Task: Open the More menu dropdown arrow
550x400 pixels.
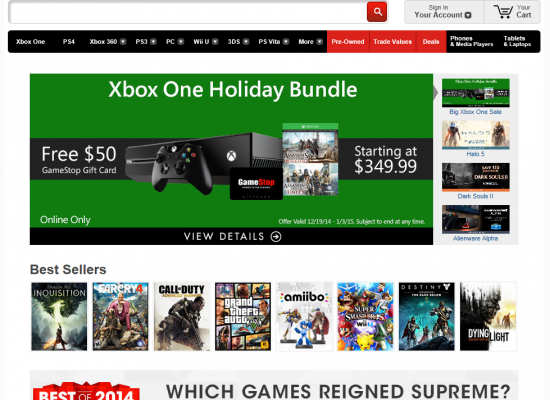Action: (320, 42)
